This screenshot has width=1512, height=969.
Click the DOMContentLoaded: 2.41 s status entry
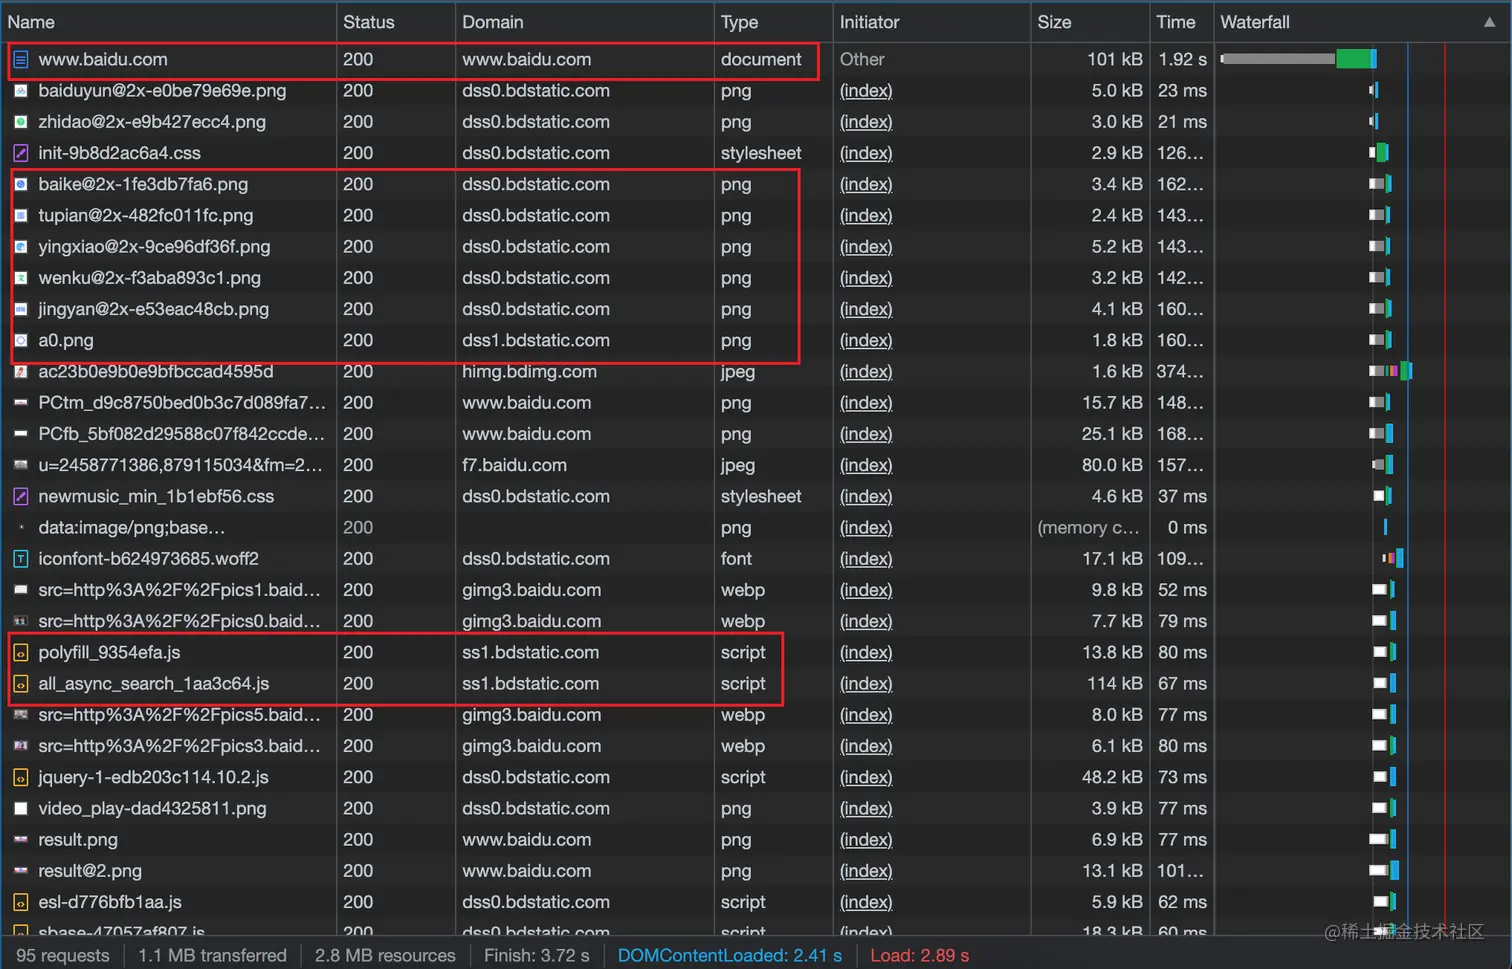pyautogui.click(x=730, y=955)
